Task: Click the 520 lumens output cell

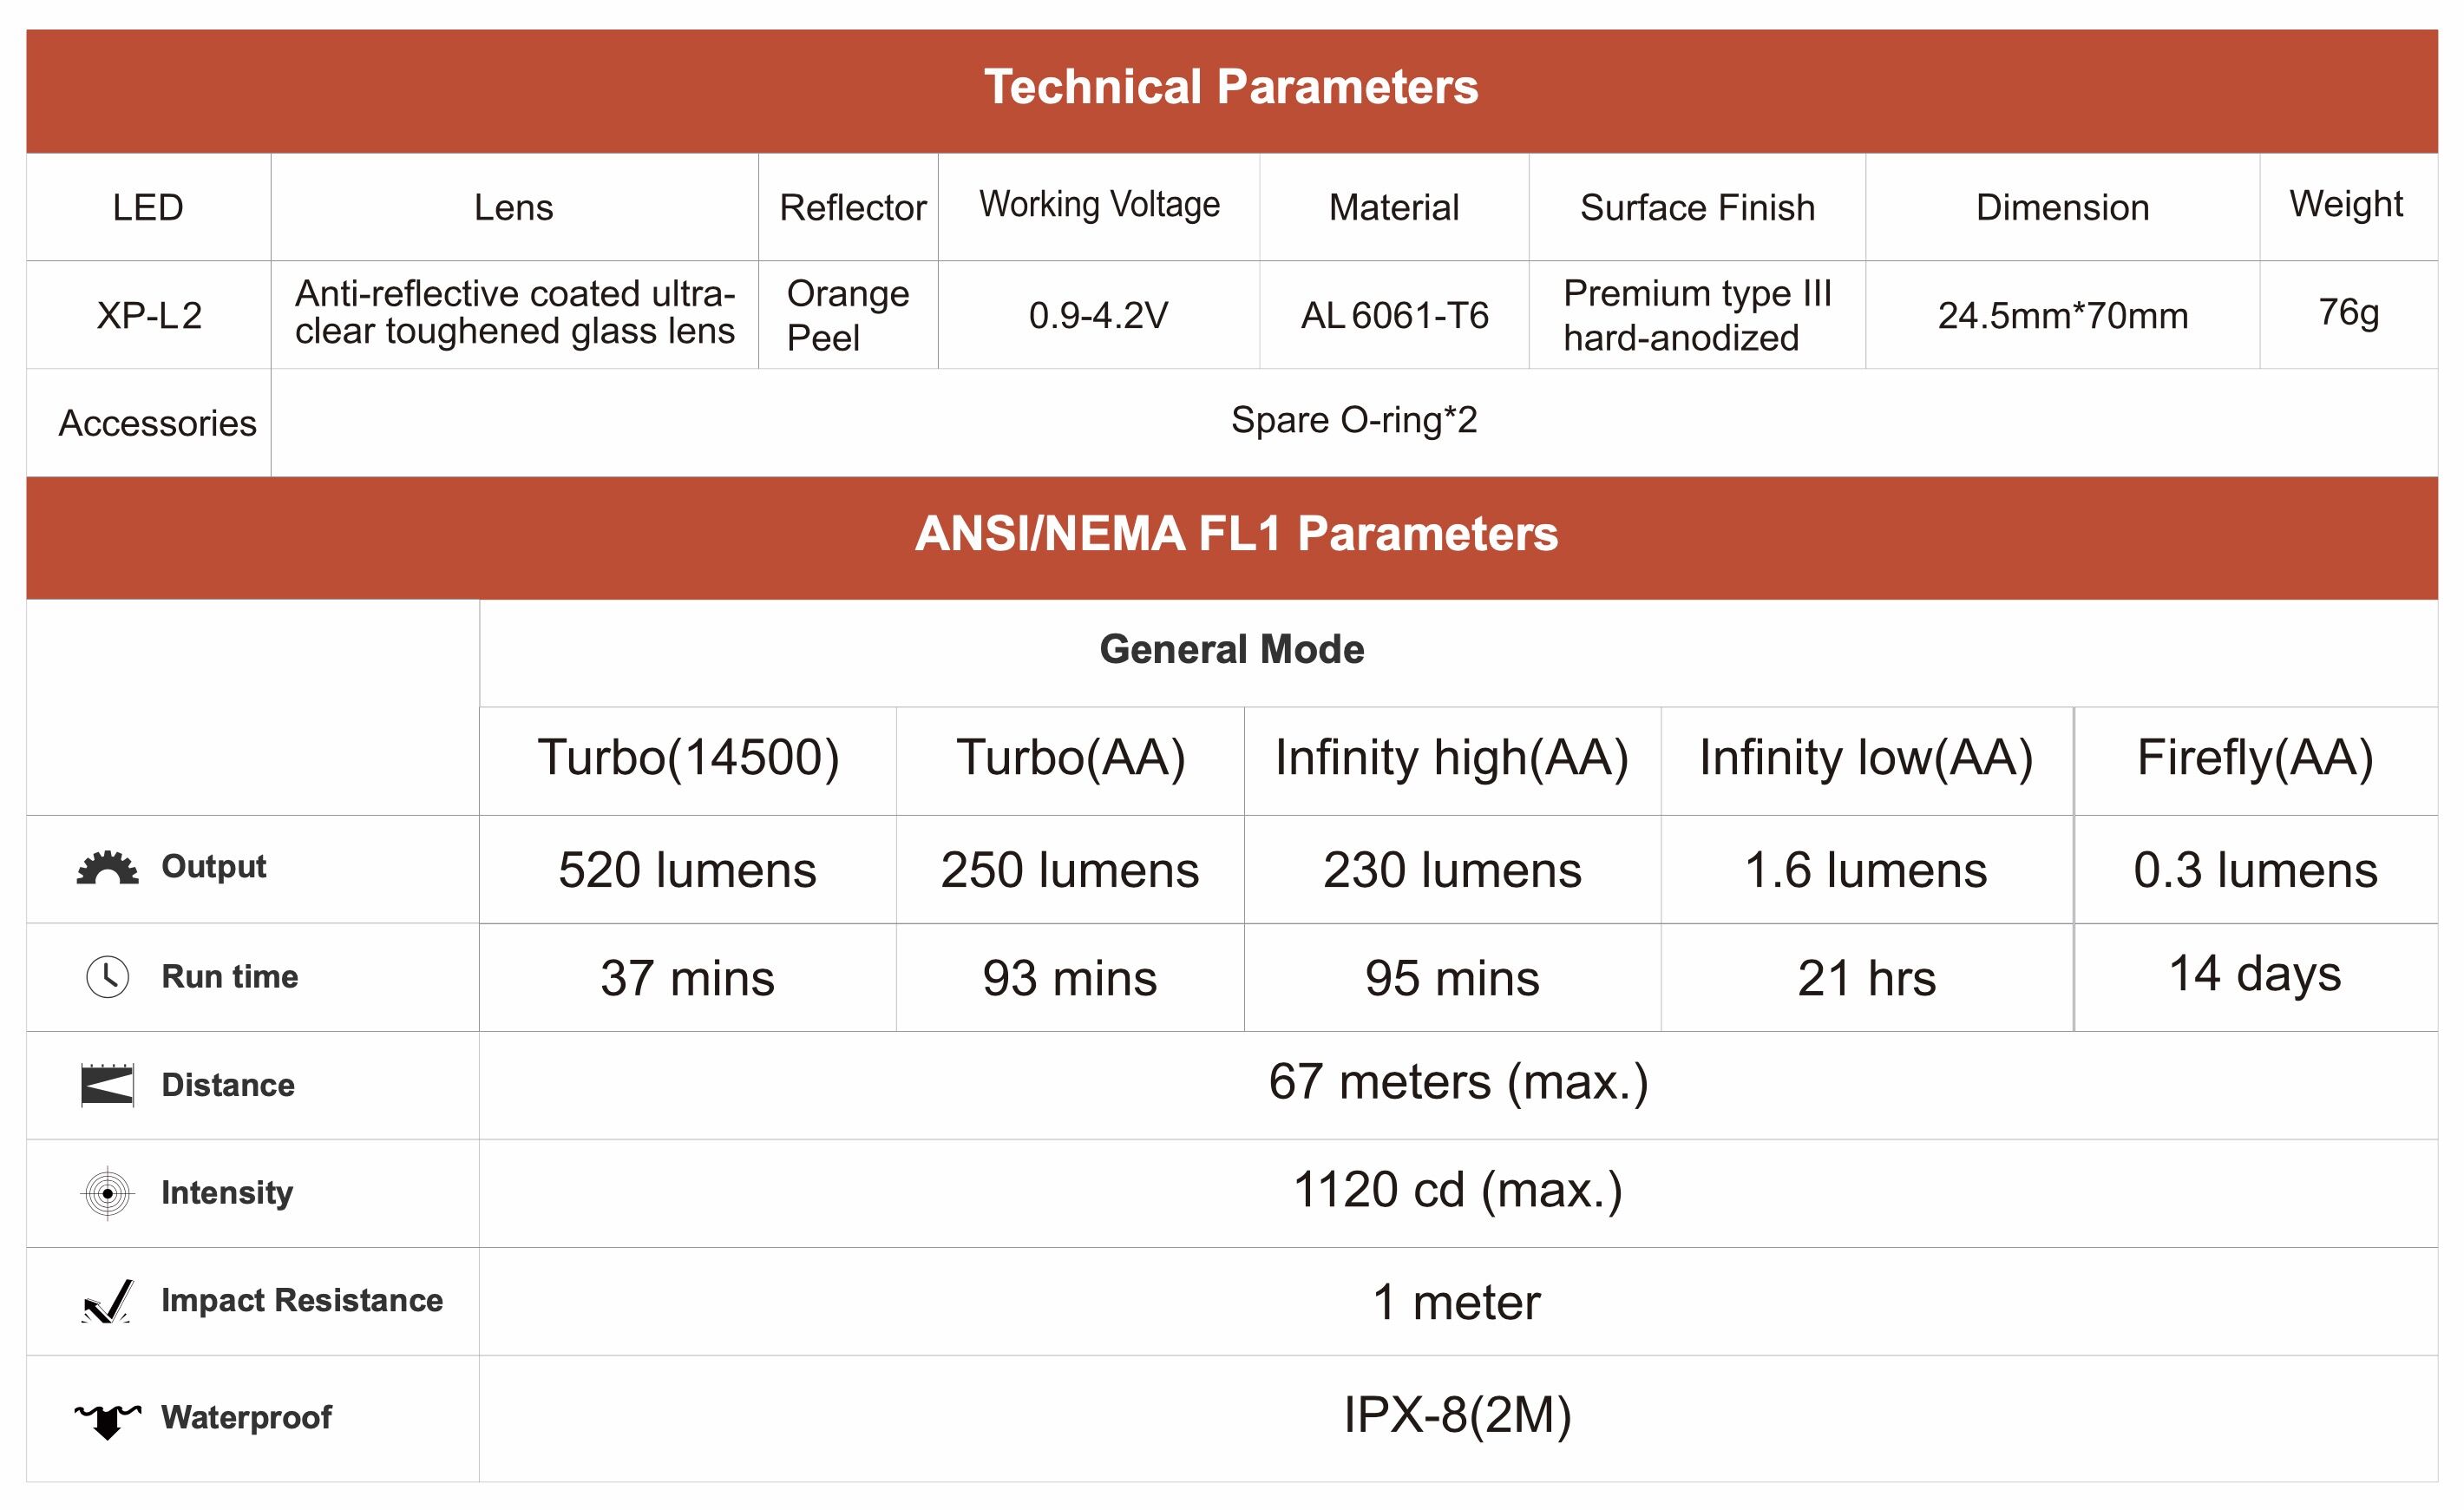Action: (688, 870)
